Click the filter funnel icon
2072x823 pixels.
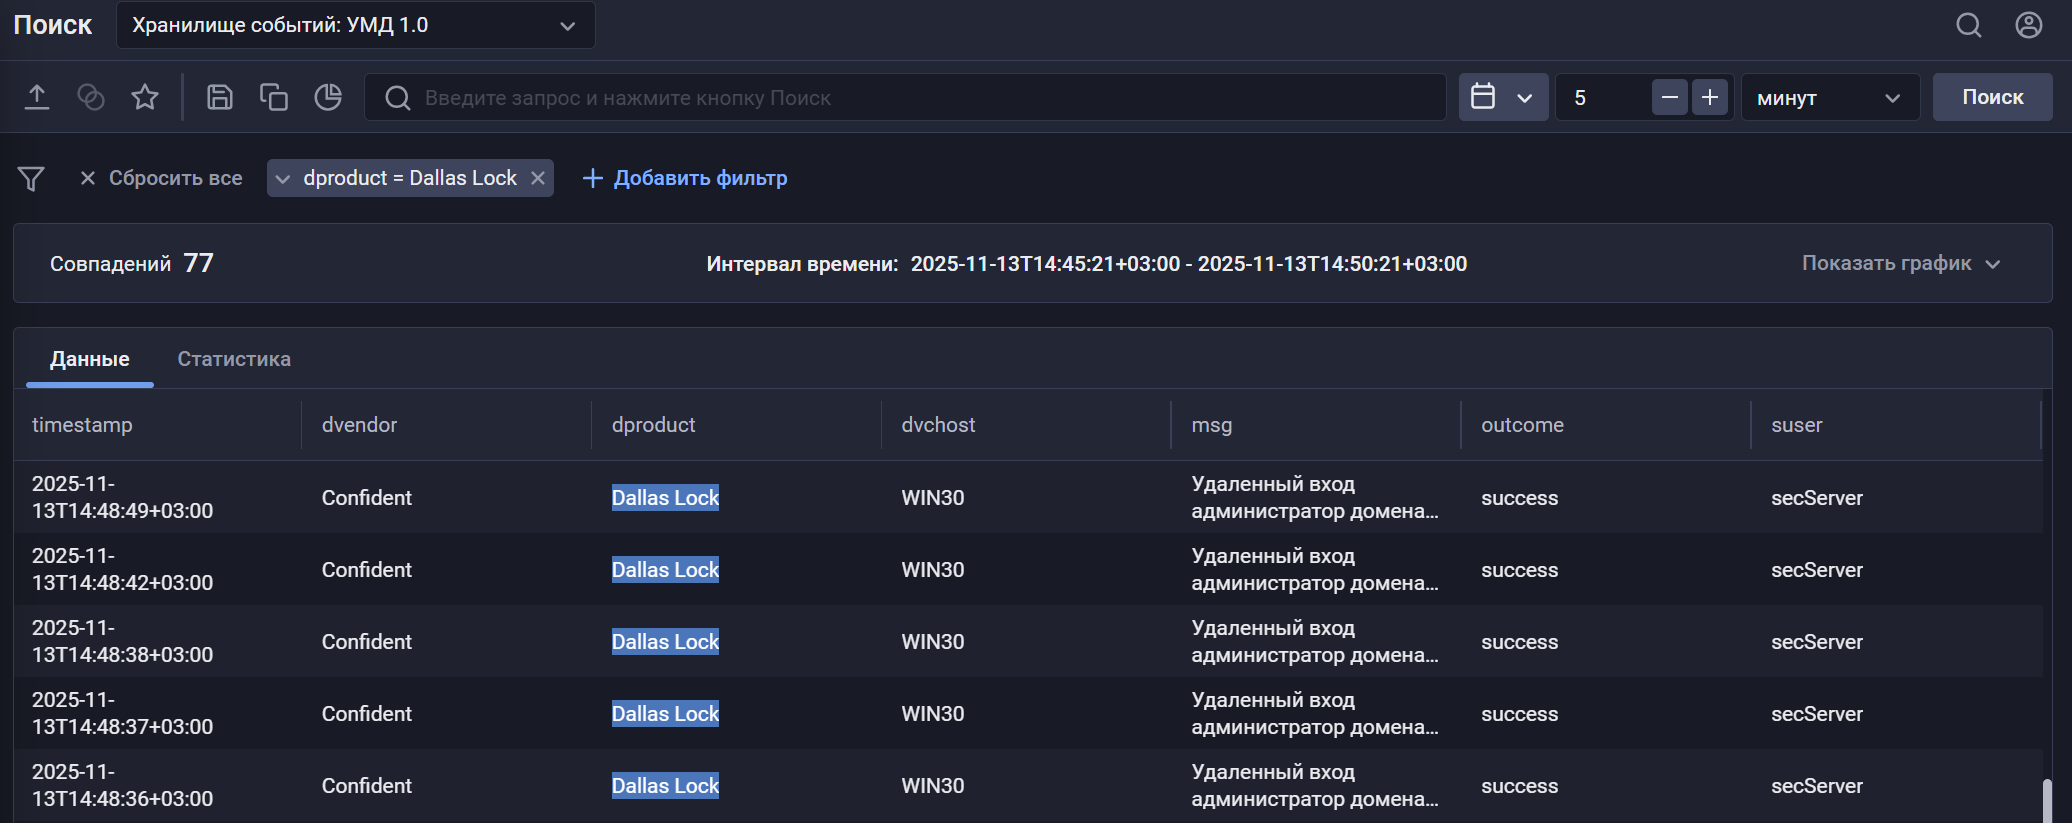[31, 178]
